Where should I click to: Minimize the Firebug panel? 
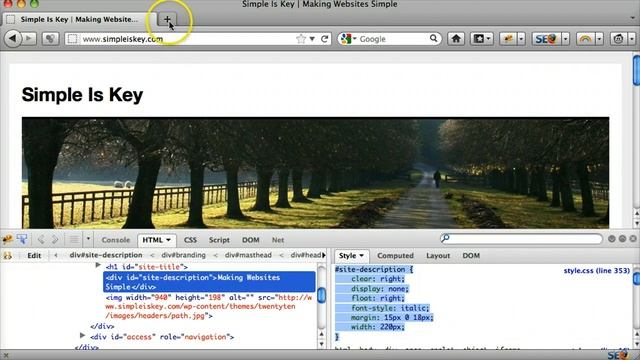pyautogui.click(x=611, y=239)
